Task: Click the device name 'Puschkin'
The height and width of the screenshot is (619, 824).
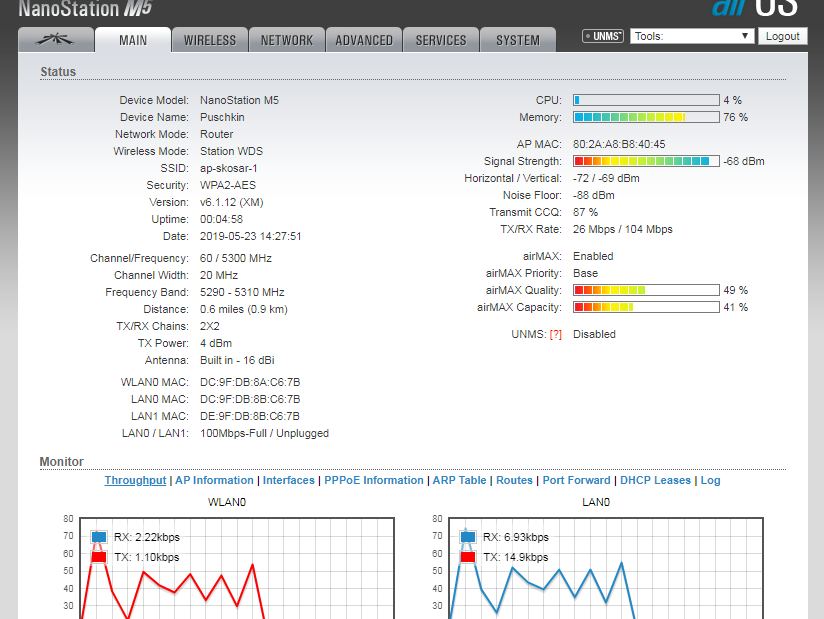Action: (x=222, y=117)
